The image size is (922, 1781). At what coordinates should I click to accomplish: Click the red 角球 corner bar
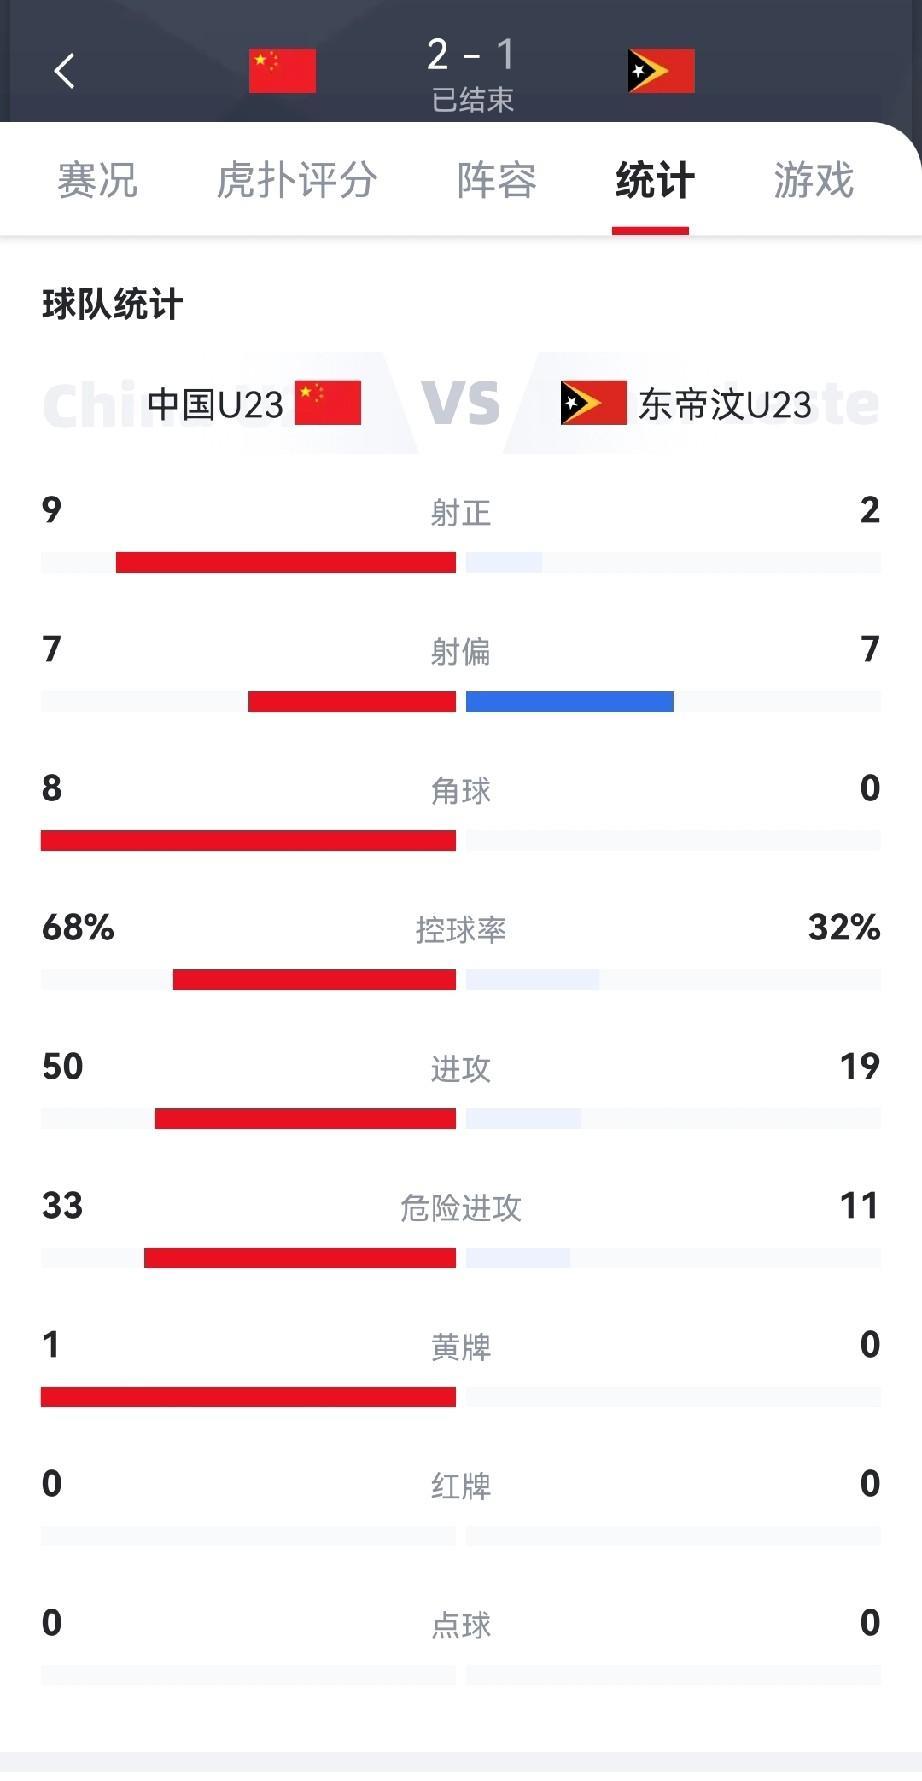pyautogui.click(x=248, y=840)
